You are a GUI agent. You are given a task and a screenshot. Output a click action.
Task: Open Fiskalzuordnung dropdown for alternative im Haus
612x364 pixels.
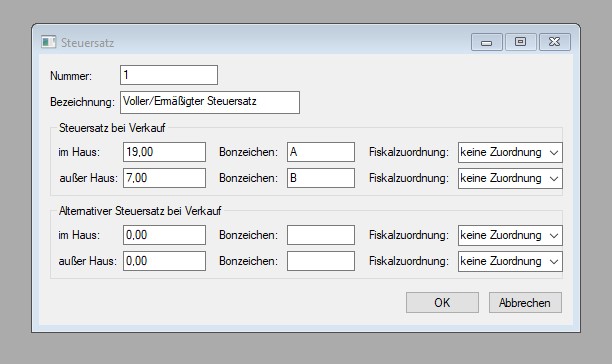pyautogui.click(x=510, y=235)
